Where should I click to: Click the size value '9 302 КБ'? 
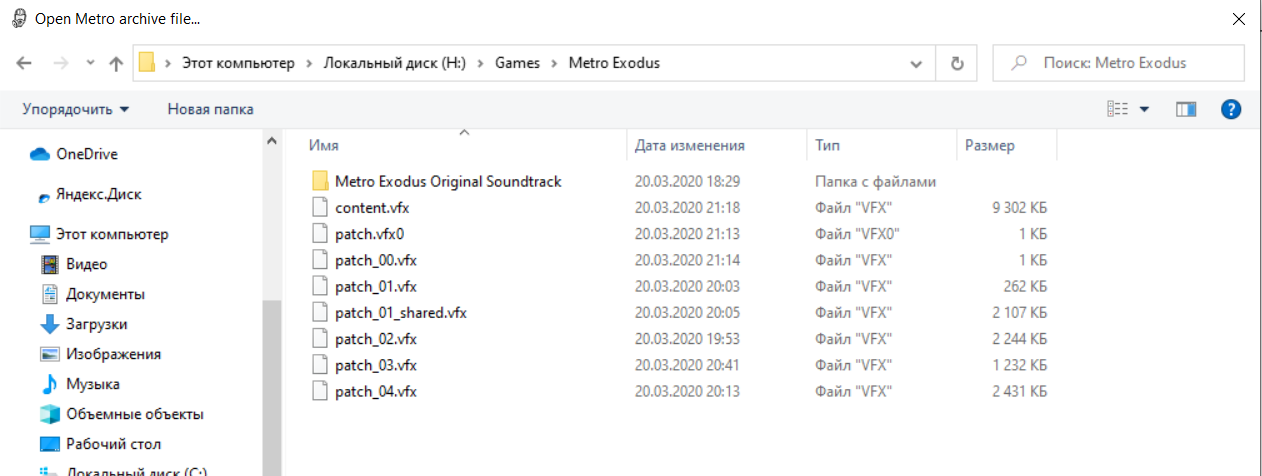(x=1019, y=207)
